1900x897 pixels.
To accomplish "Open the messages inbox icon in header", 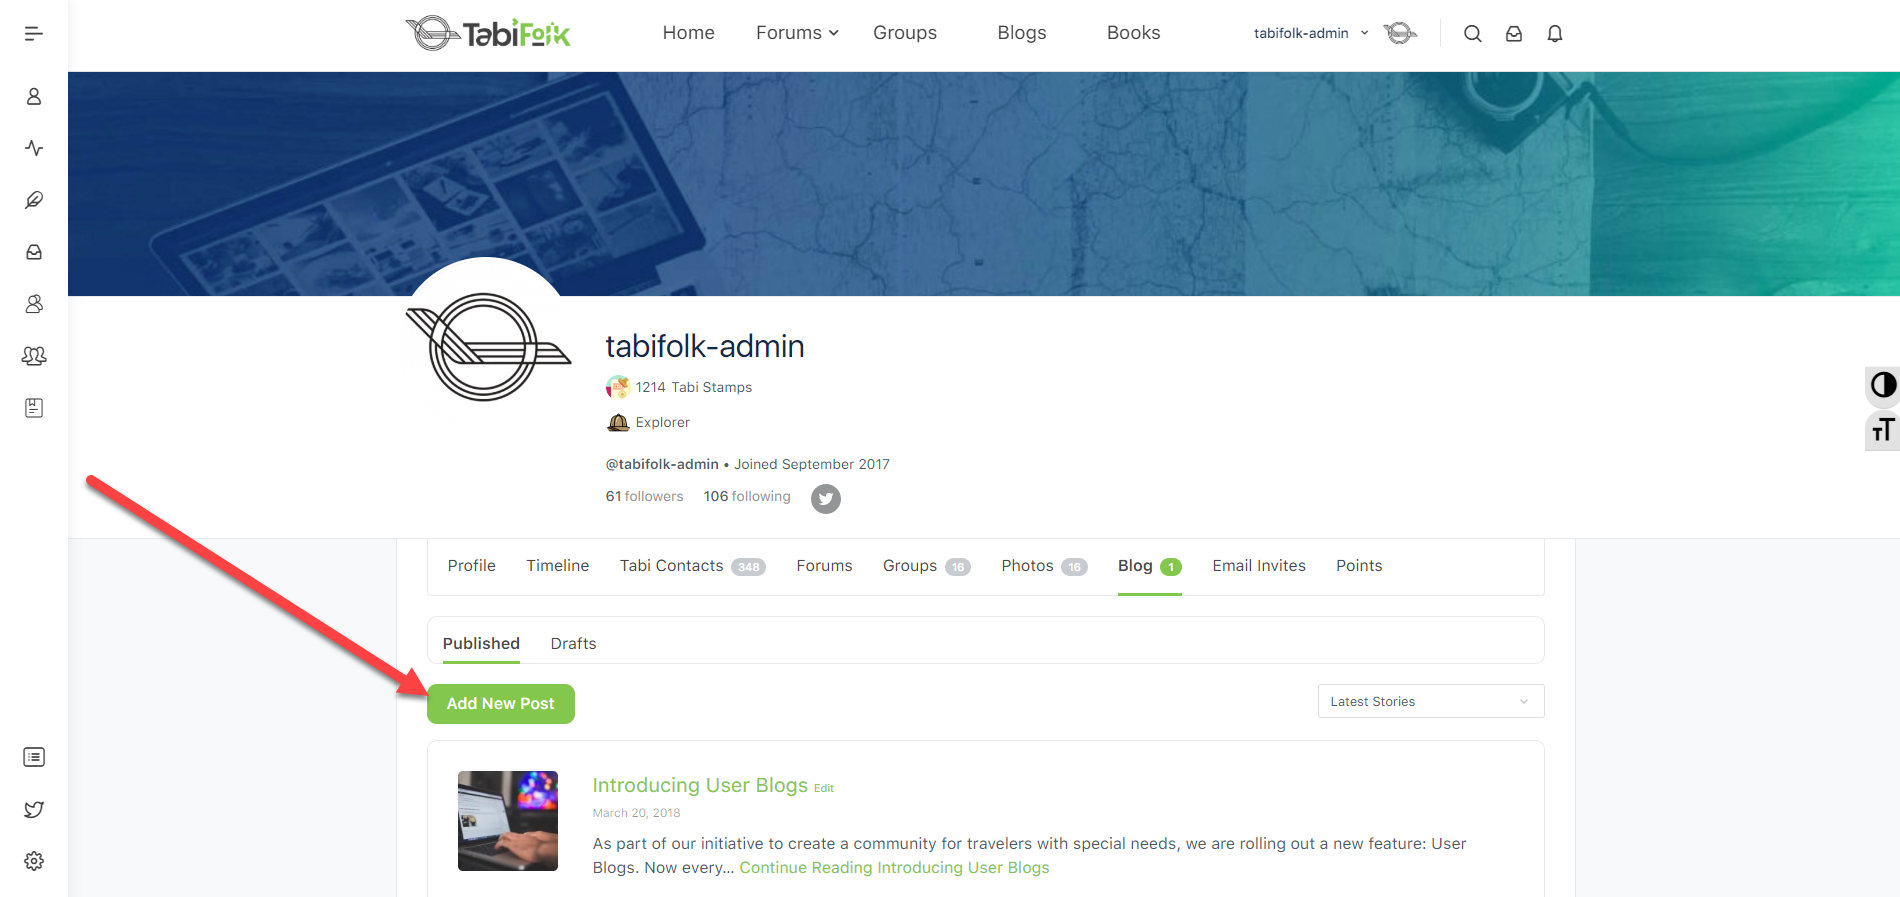I will (1514, 33).
